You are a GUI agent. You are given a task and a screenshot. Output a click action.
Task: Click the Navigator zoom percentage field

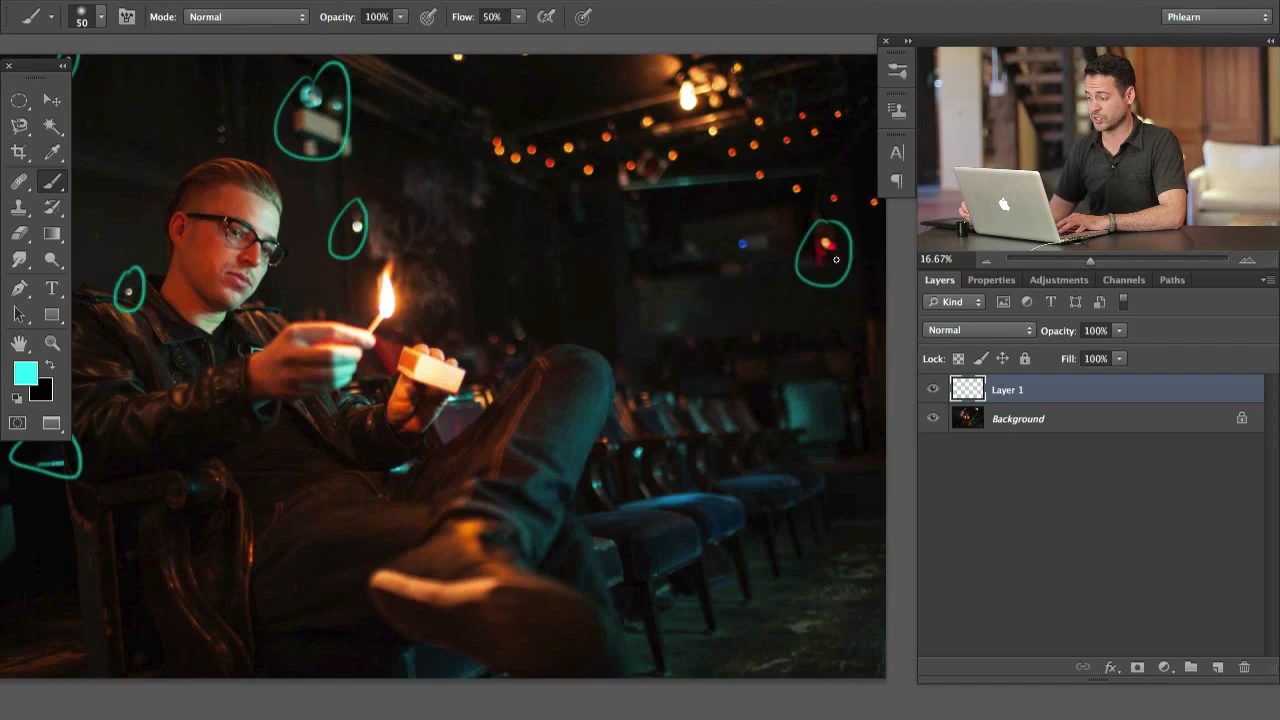coord(936,259)
